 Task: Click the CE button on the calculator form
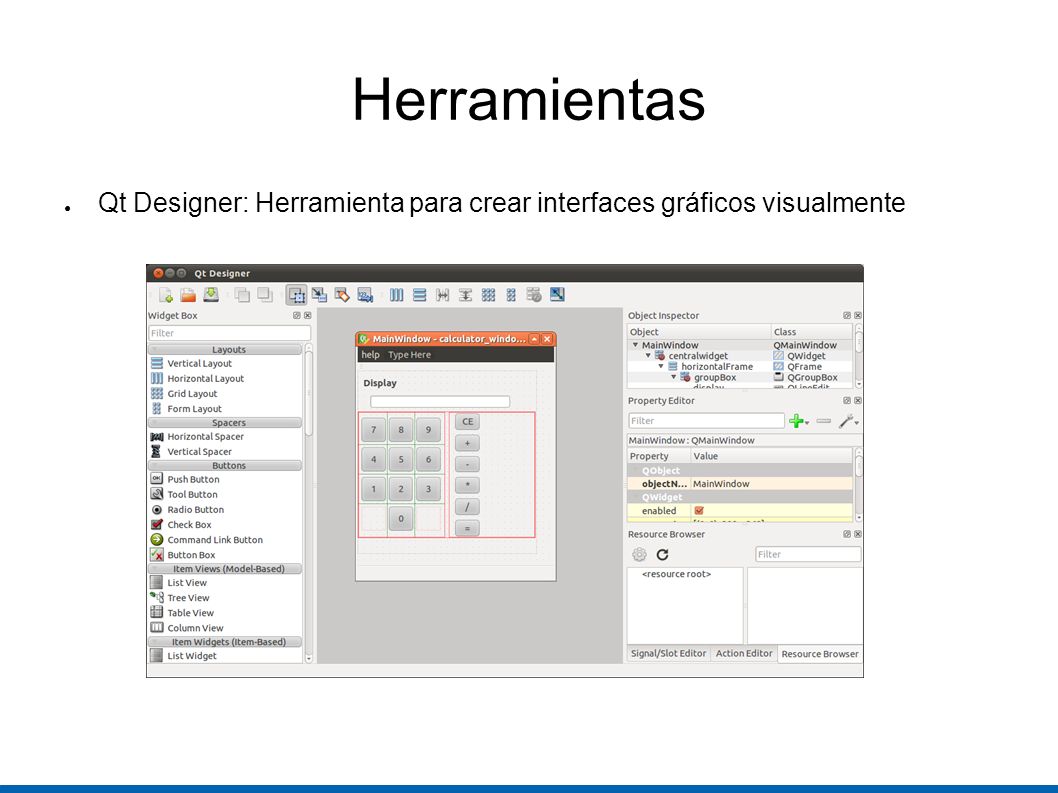coord(468,422)
